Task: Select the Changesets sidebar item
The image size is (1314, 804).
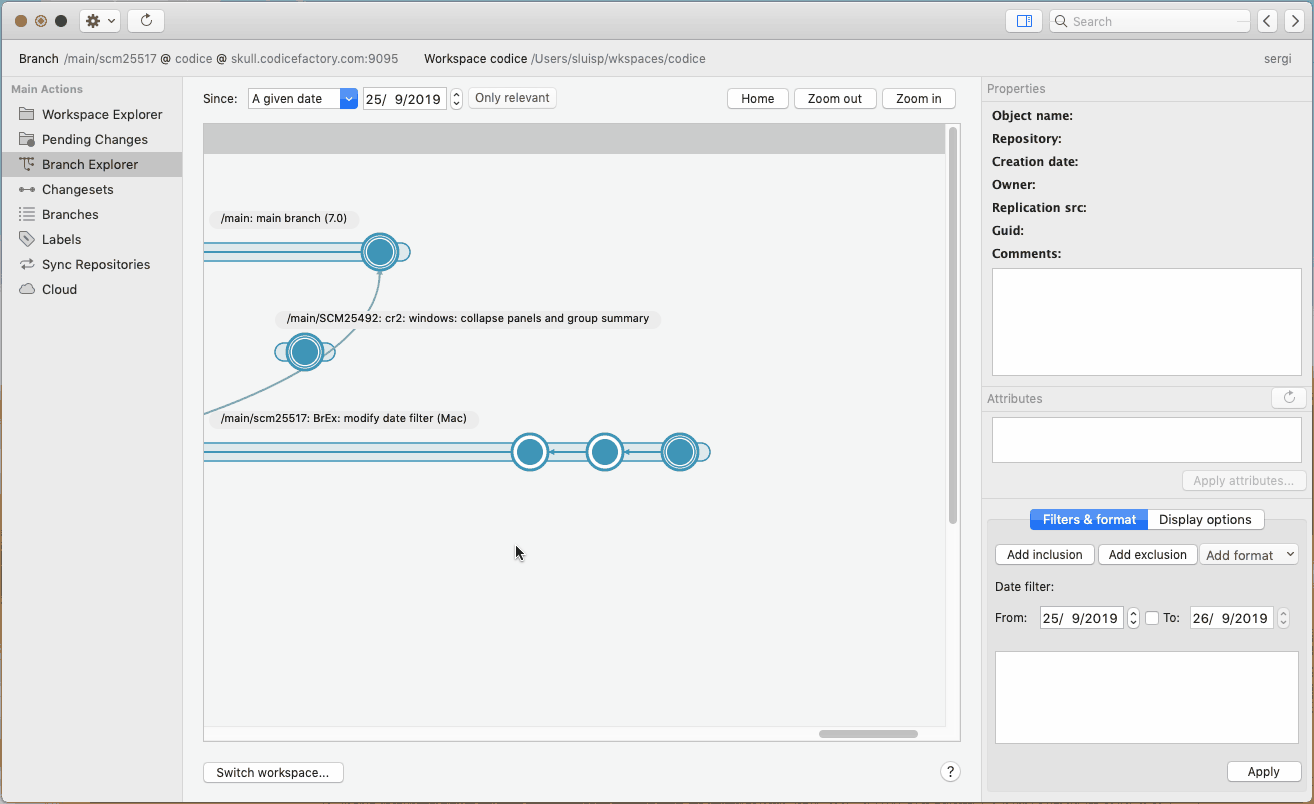Action: pos(77,189)
